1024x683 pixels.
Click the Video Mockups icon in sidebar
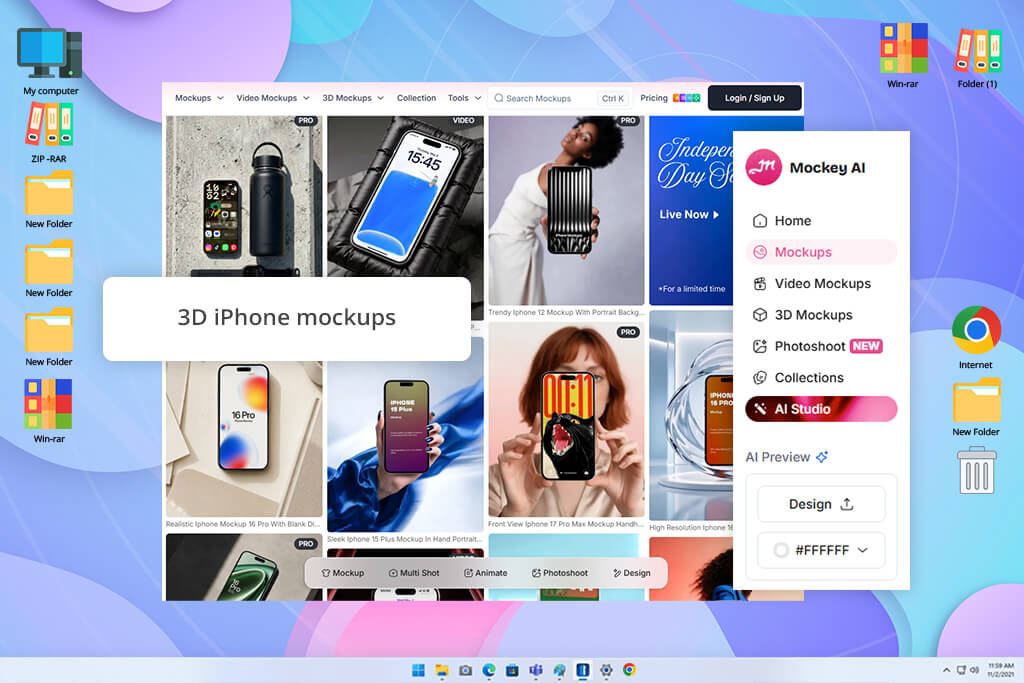[760, 283]
